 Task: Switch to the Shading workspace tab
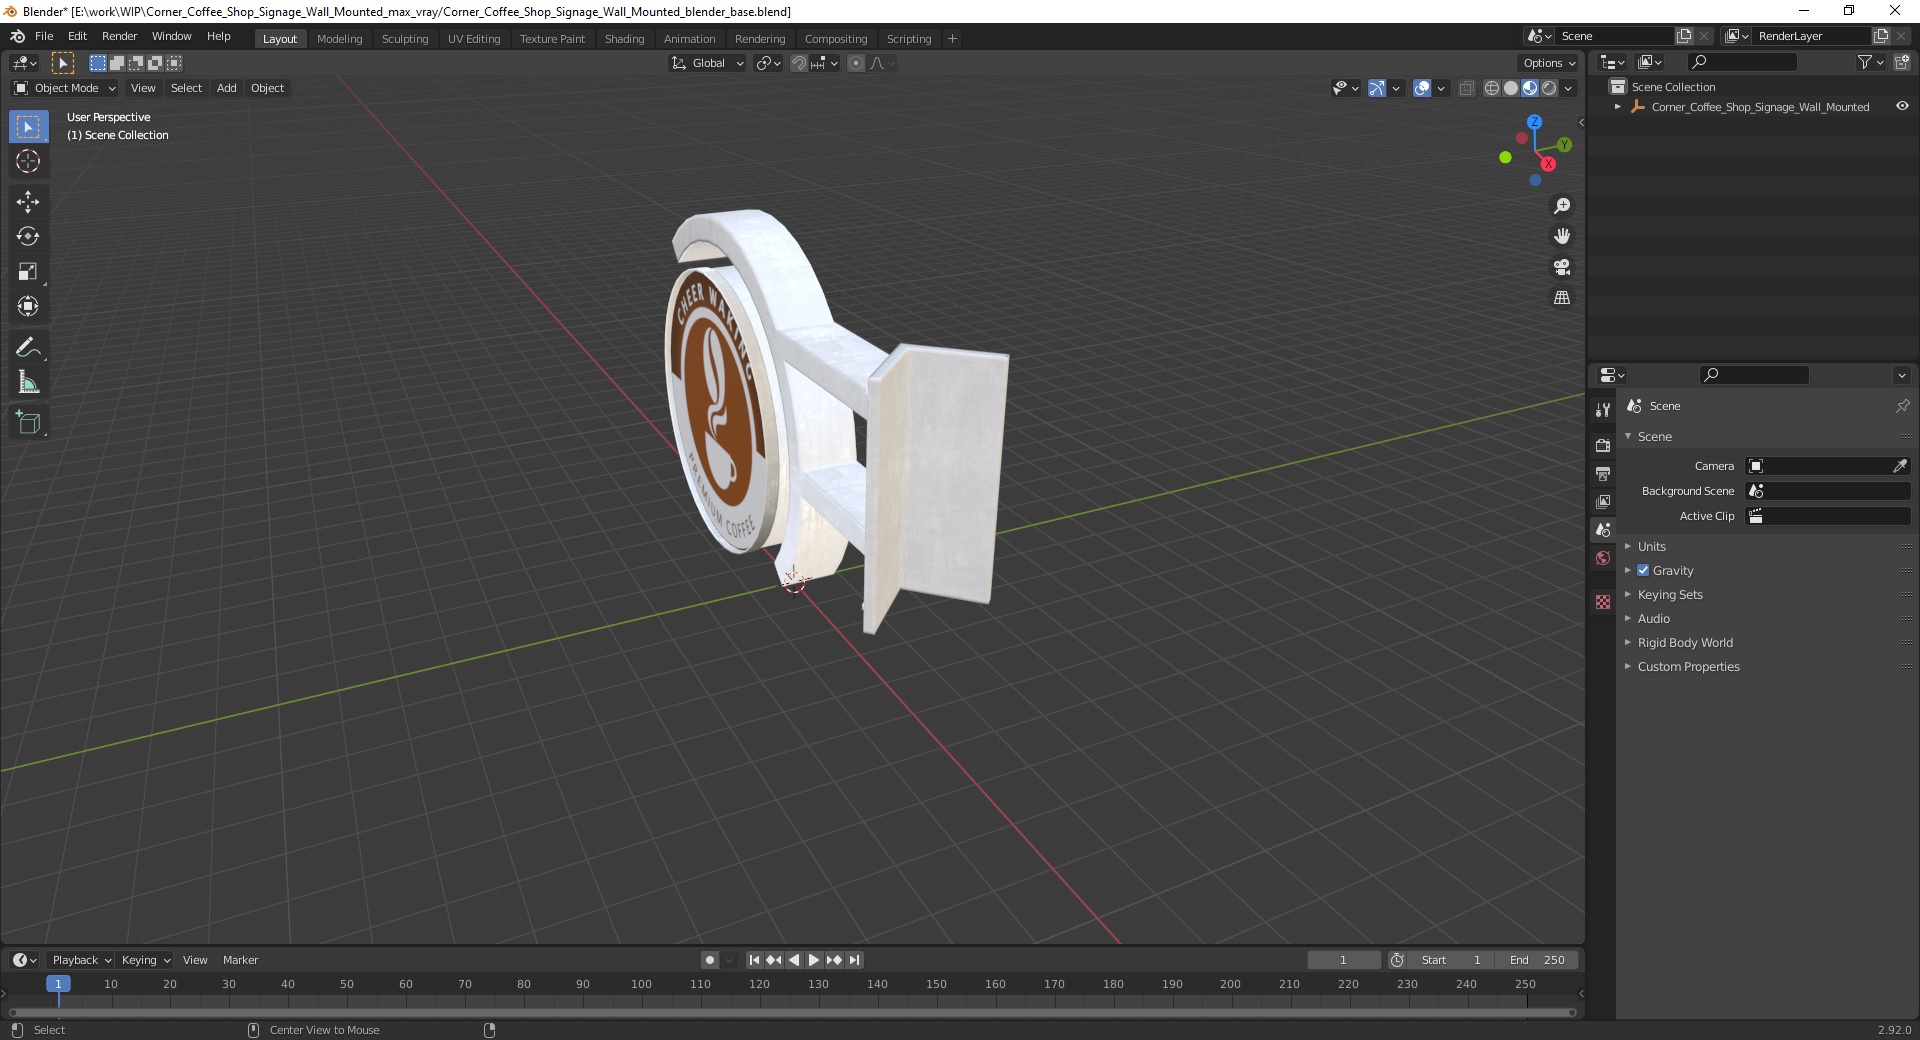coord(624,39)
